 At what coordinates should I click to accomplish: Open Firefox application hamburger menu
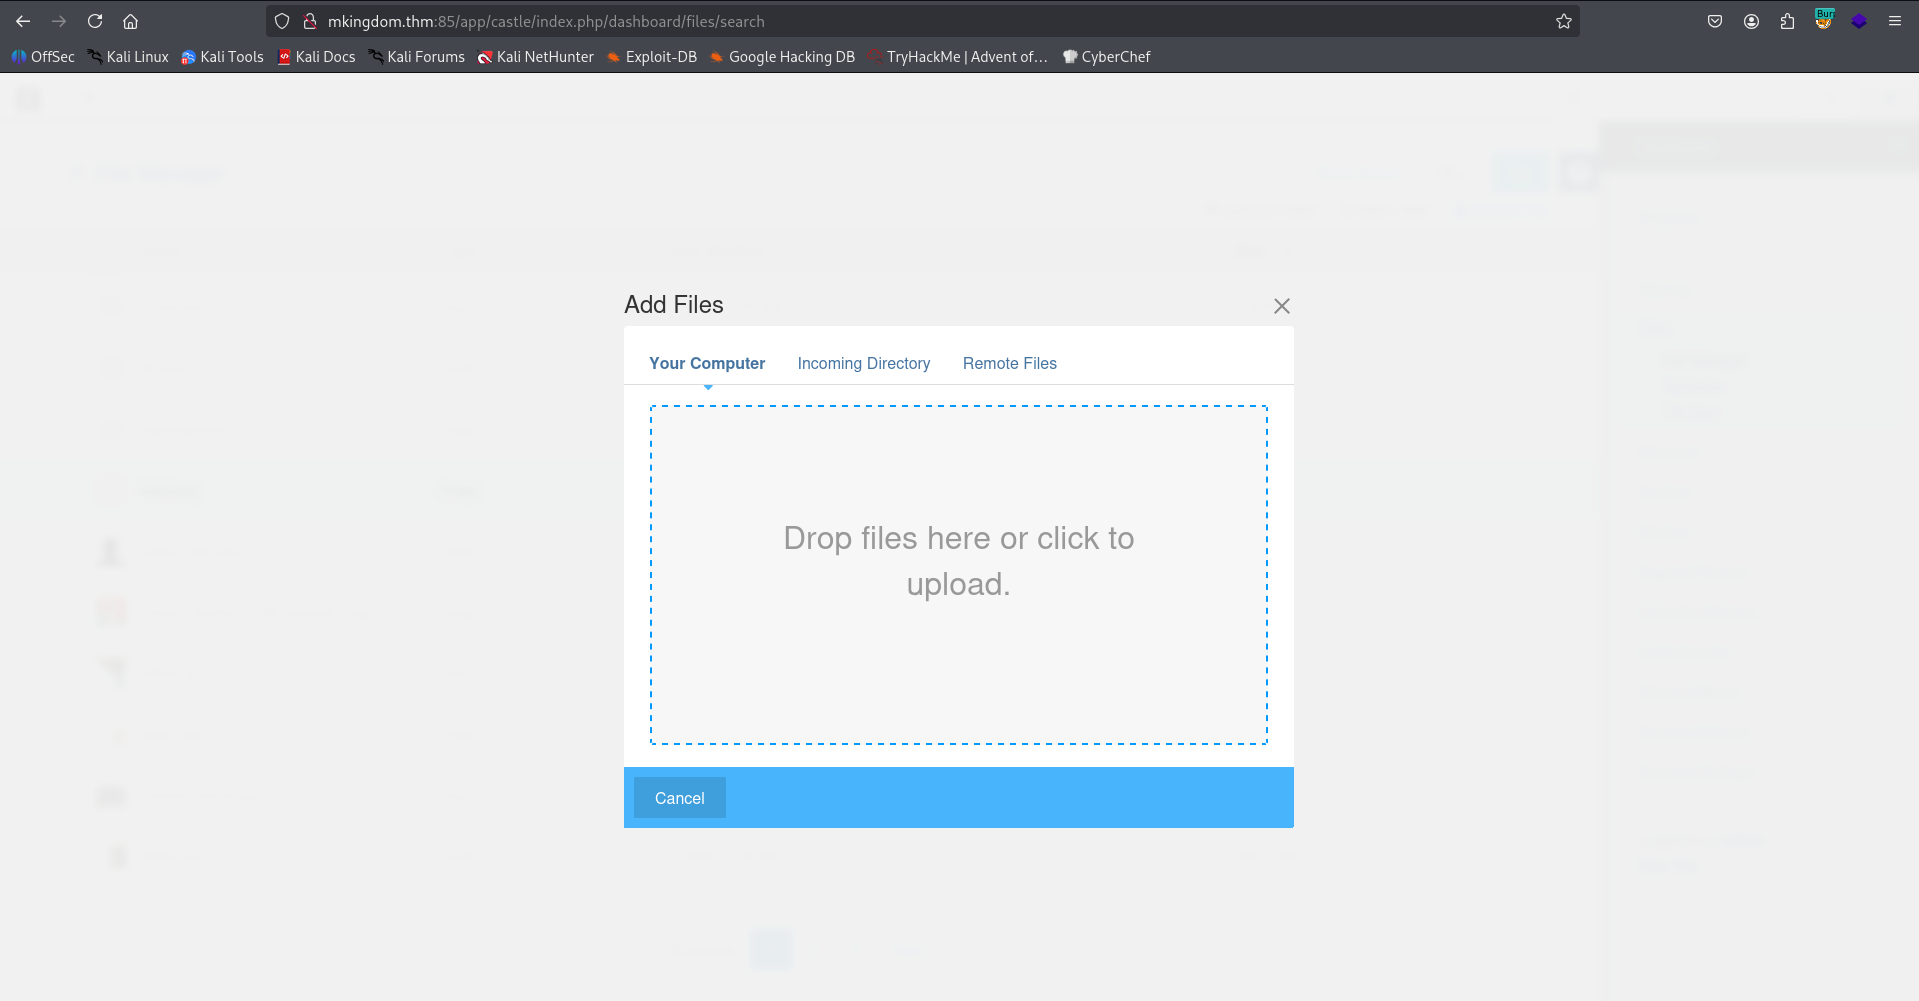tap(1894, 21)
